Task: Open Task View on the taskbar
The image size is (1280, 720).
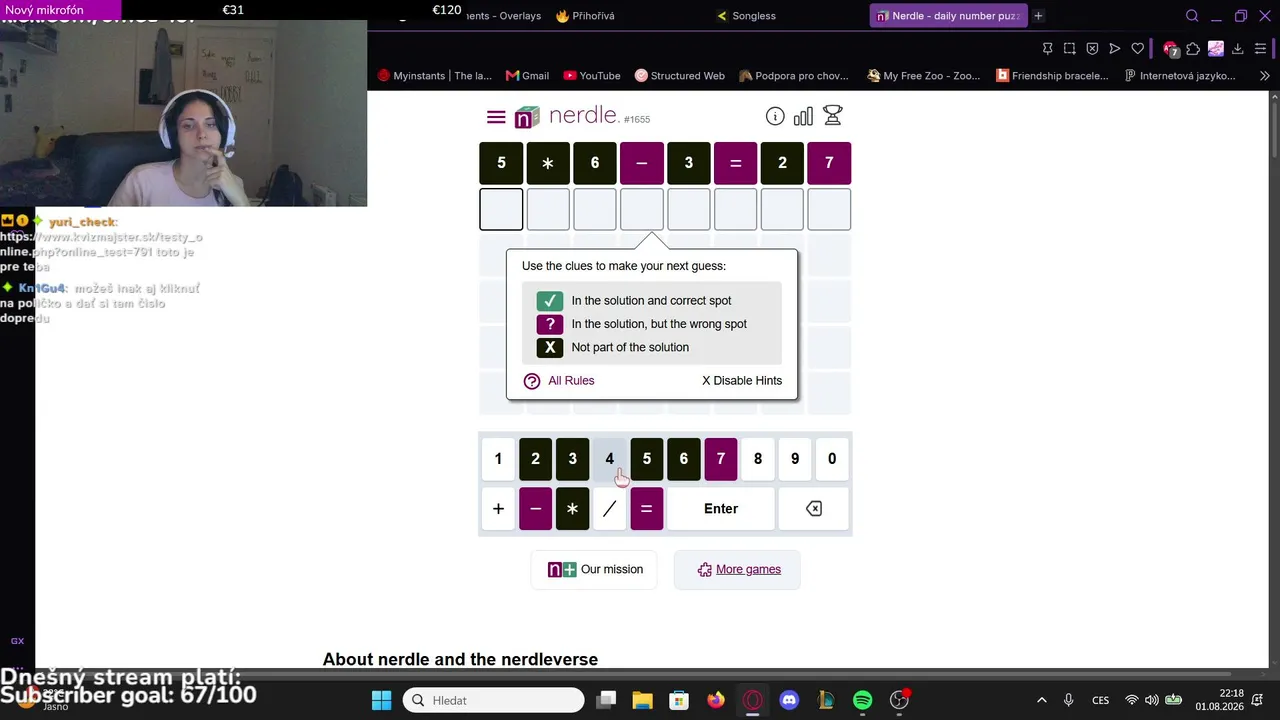Action: 606,700
